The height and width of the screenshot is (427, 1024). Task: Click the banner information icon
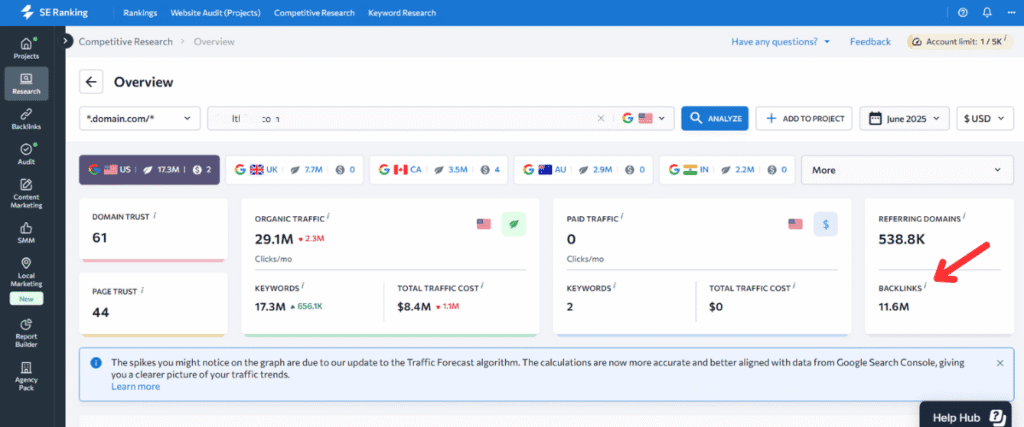tap(96, 362)
